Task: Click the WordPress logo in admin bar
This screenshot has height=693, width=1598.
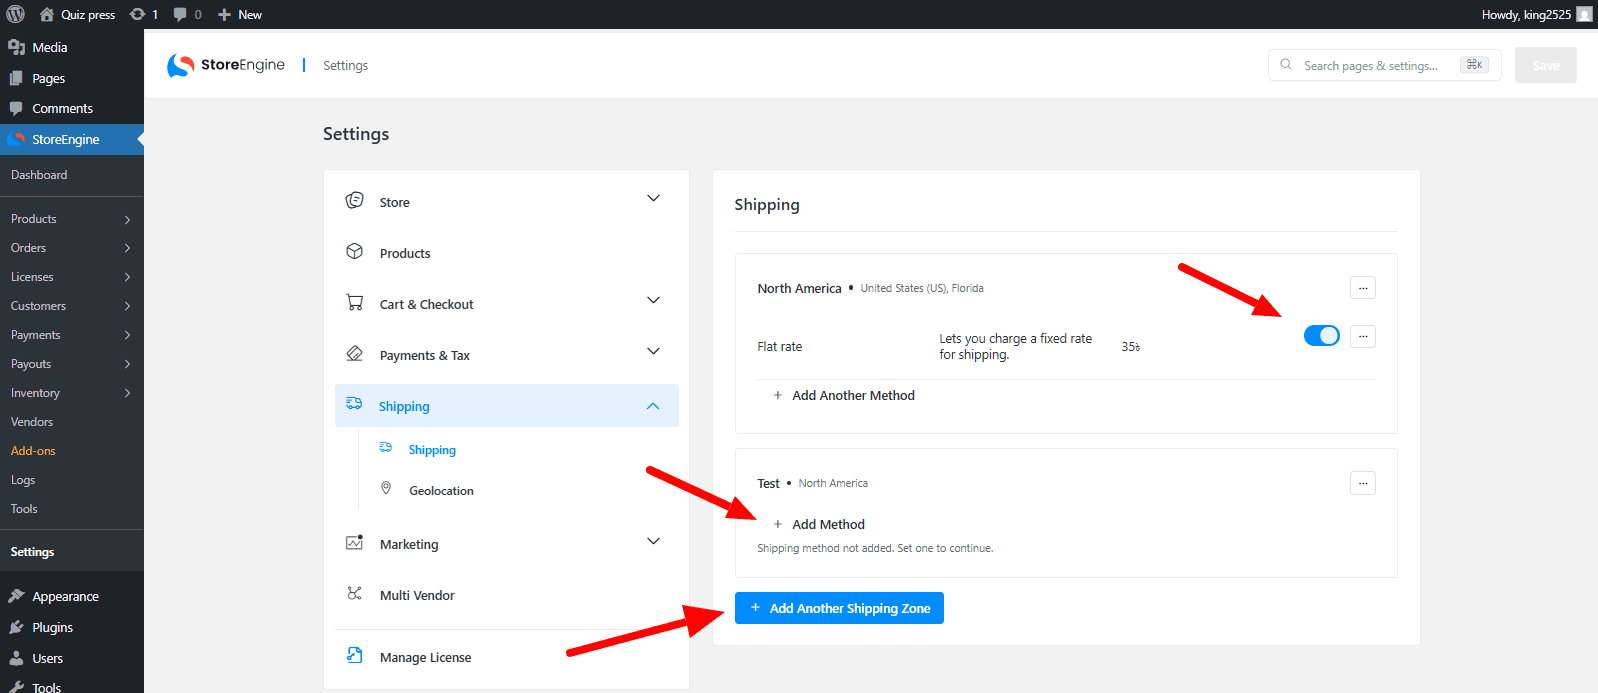Action: click(x=15, y=14)
